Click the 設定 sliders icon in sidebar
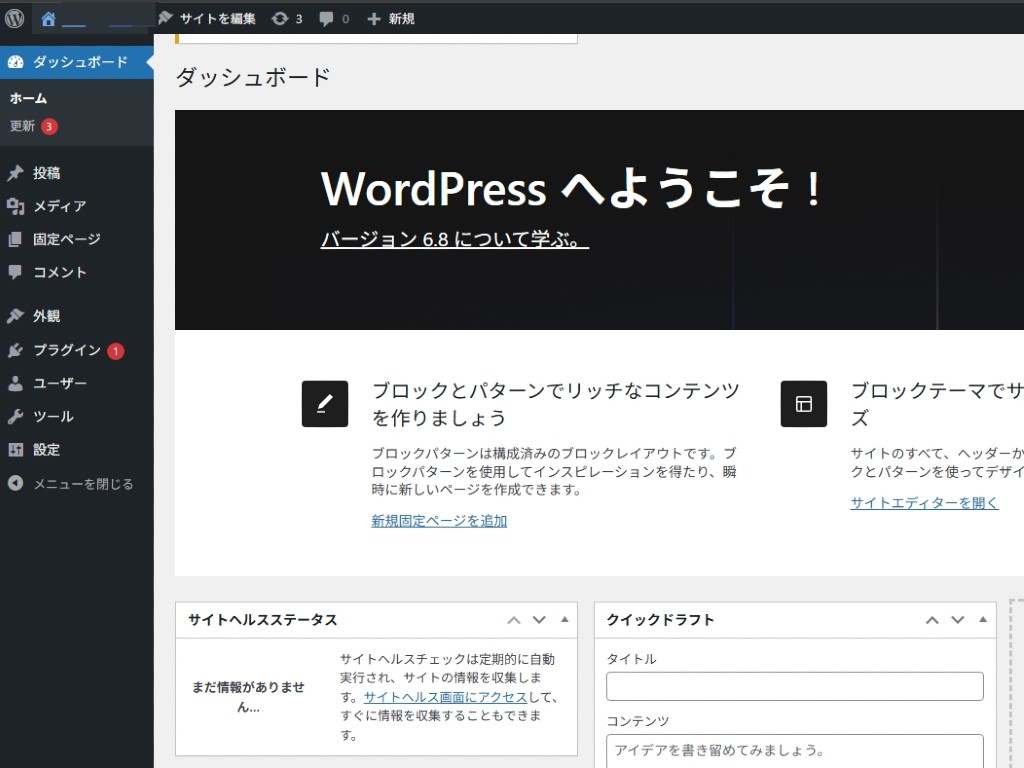The height and width of the screenshot is (768, 1024). pyautogui.click(x=16, y=450)
